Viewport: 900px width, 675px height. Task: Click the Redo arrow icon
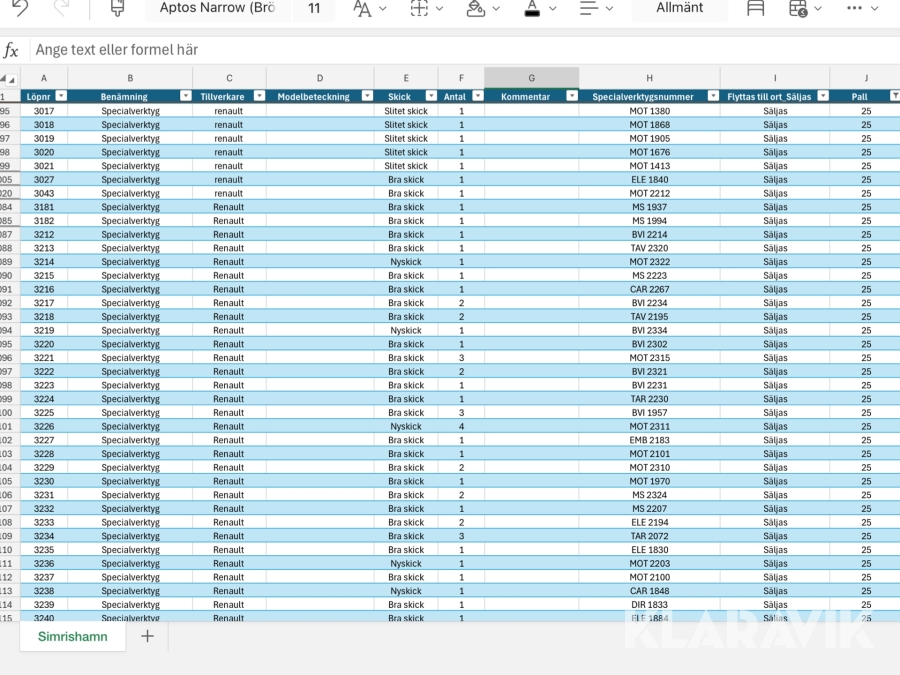tap(62, 8)
